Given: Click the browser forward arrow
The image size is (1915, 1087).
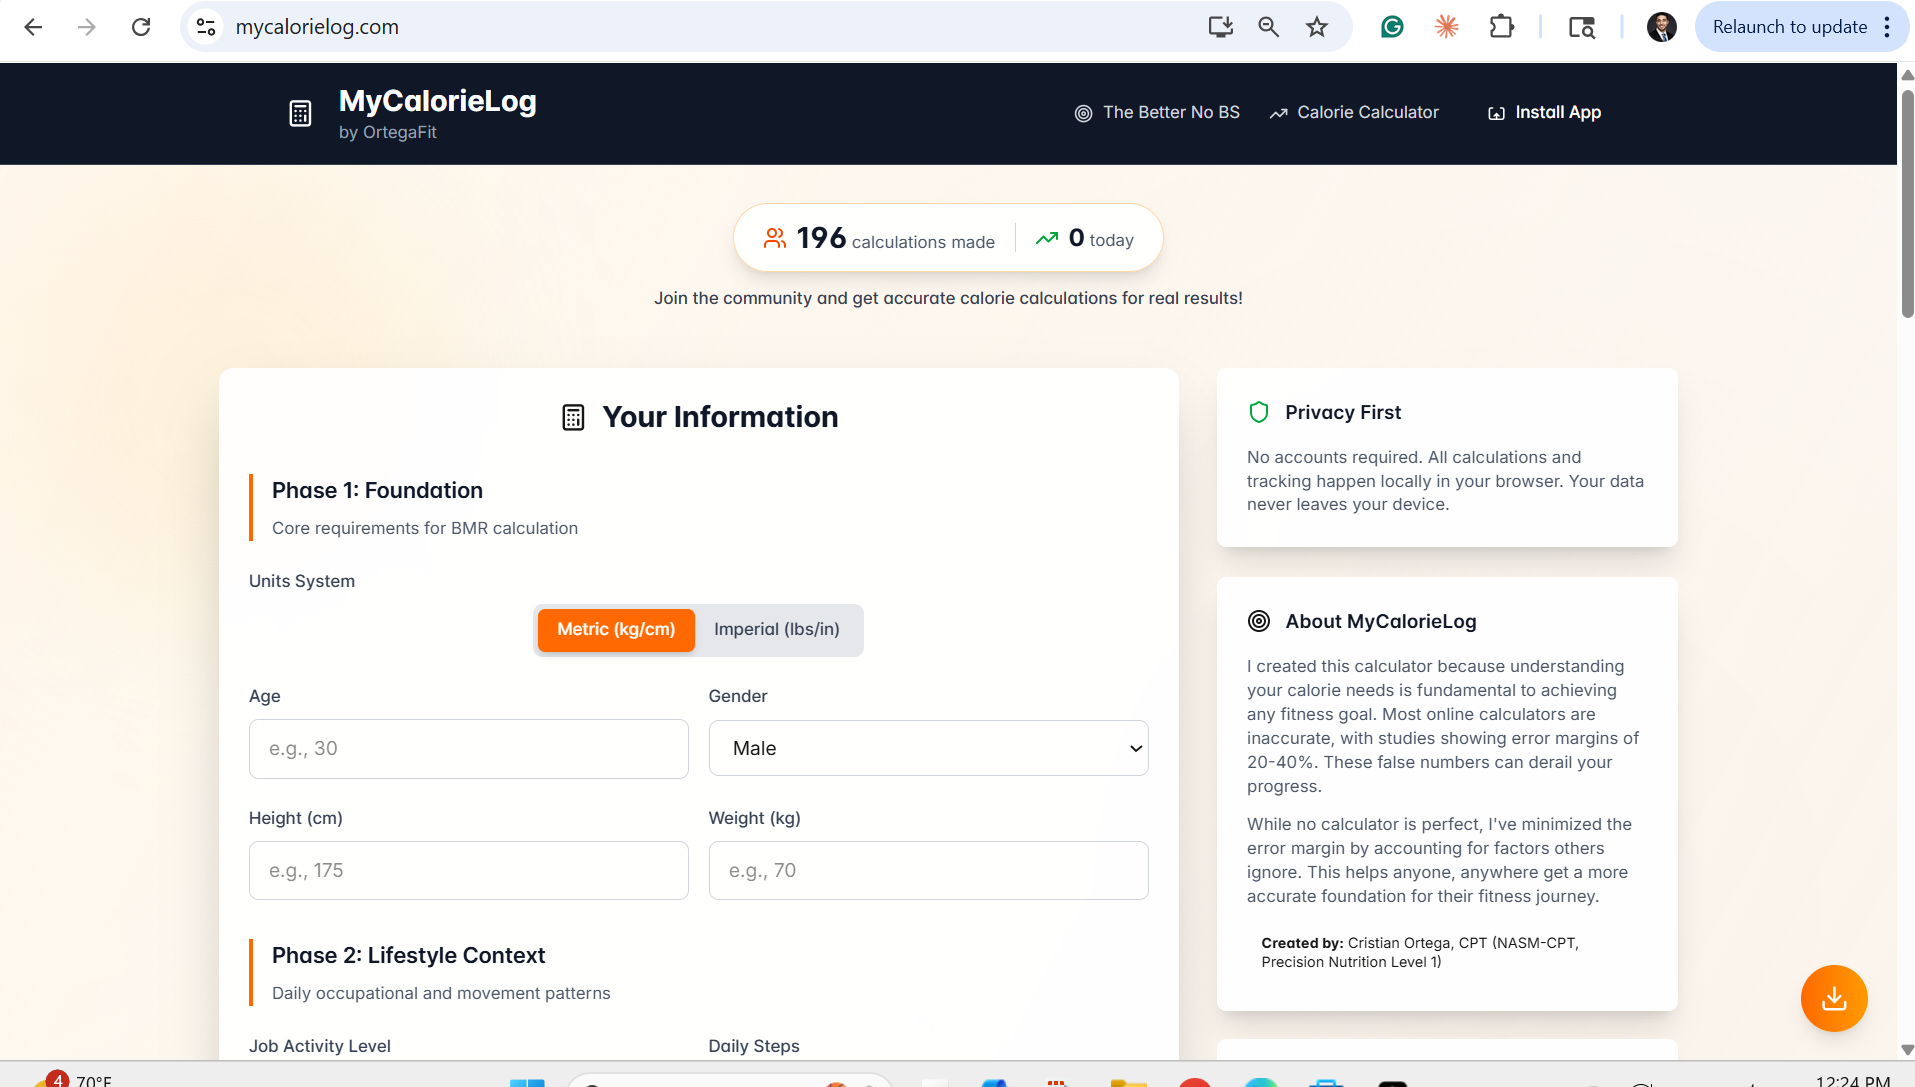Looking at the screenshot, I should click(x=87, y=27).
